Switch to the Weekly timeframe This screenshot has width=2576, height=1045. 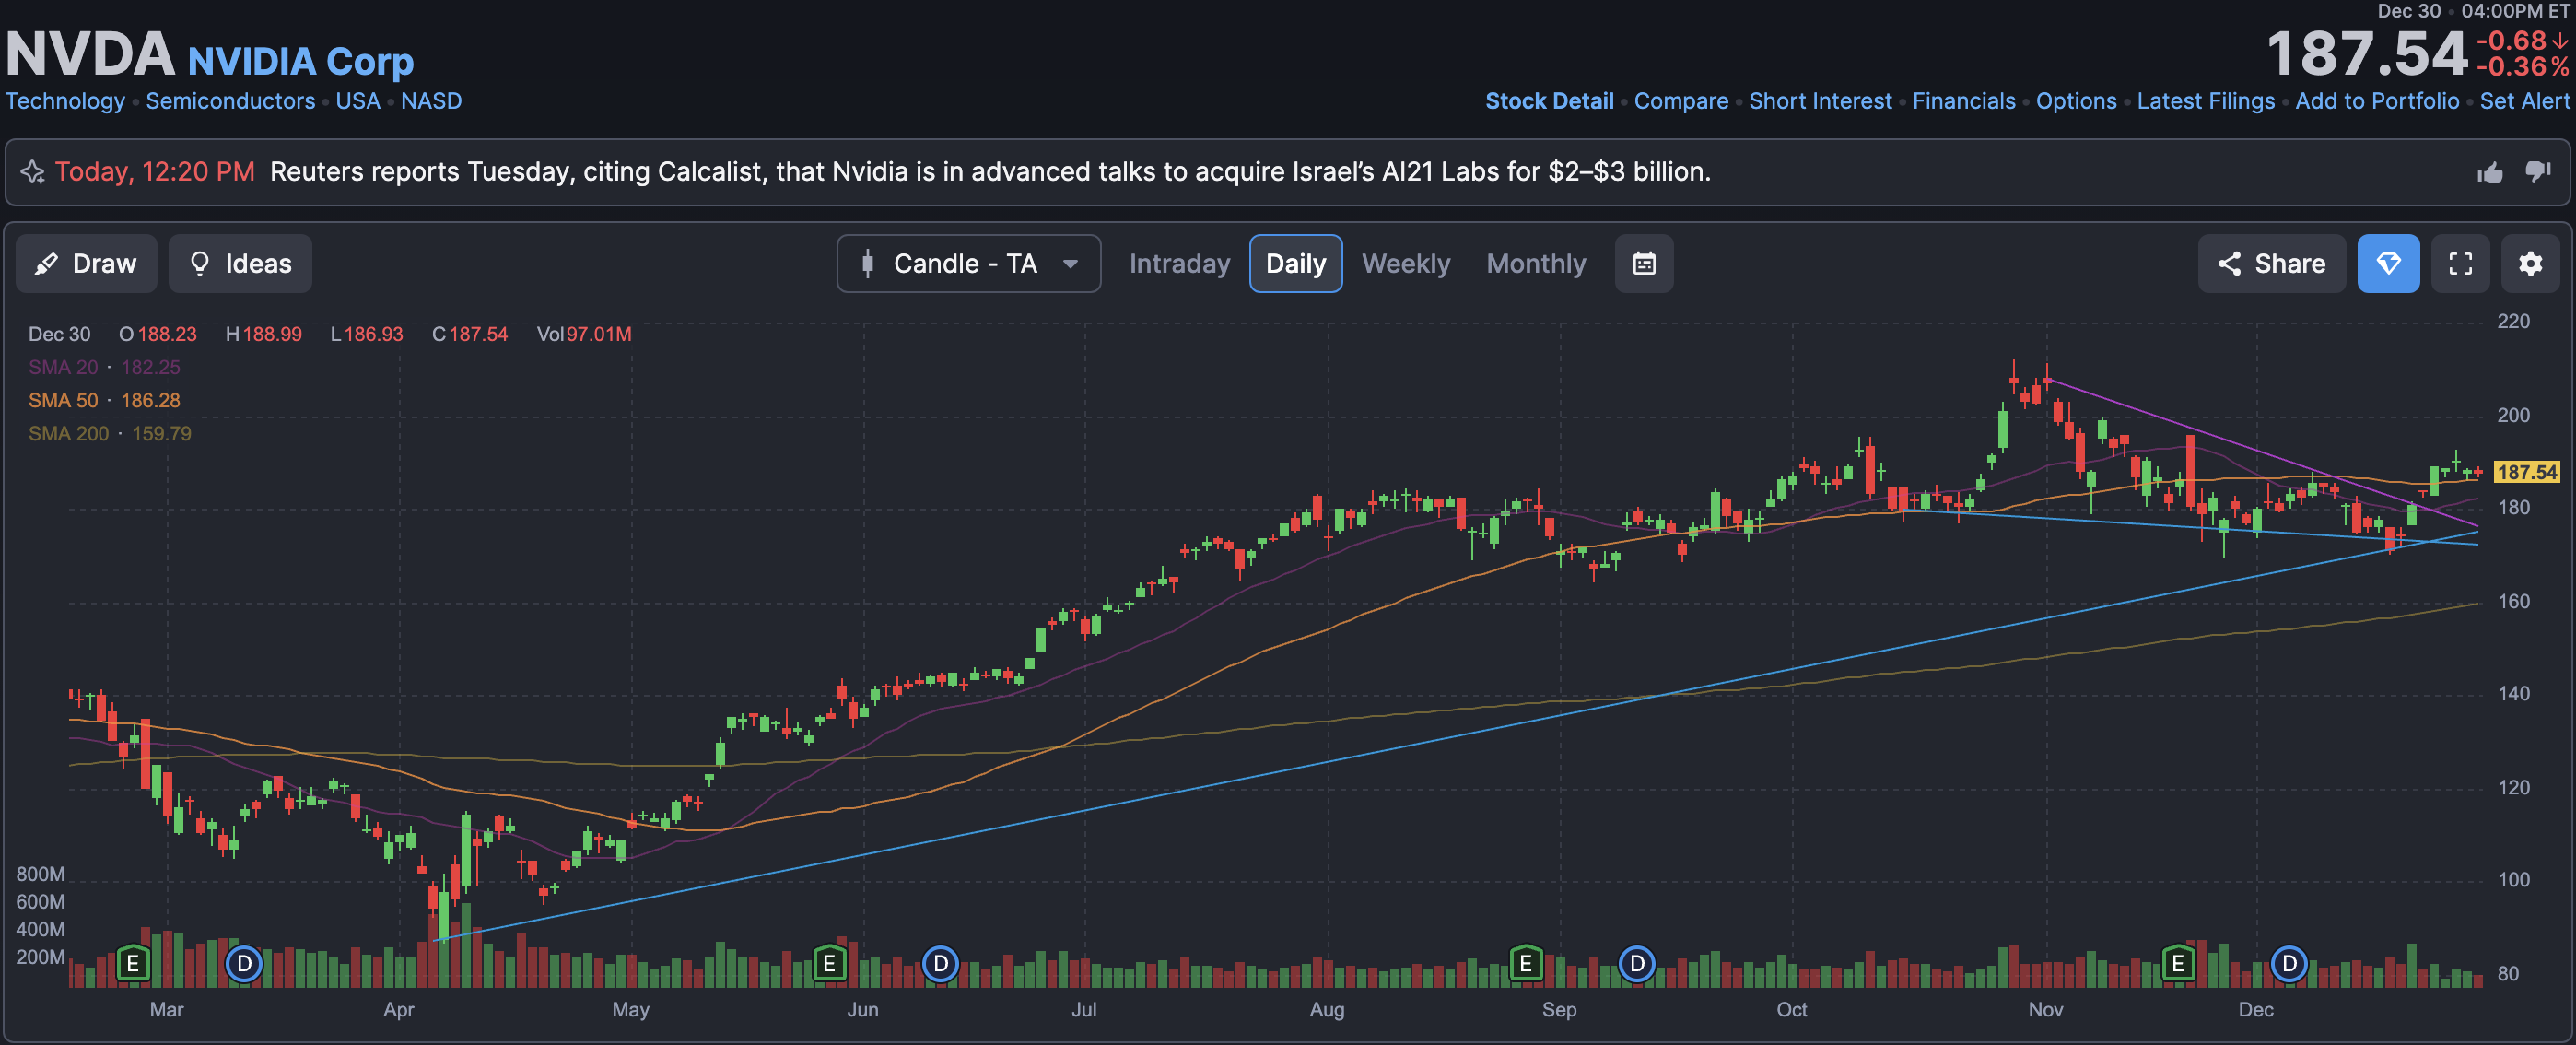tap(1405, 264)
